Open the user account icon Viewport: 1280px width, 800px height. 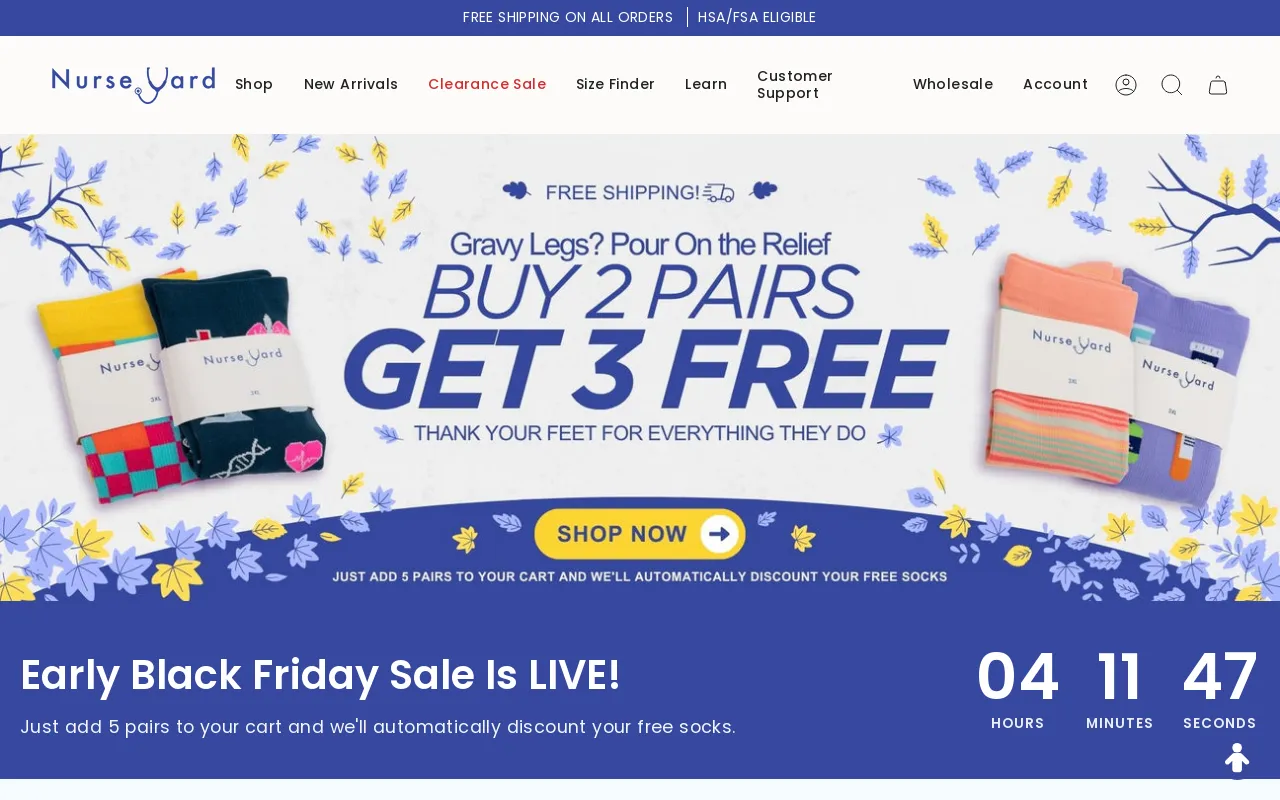tap(1126, 85)
